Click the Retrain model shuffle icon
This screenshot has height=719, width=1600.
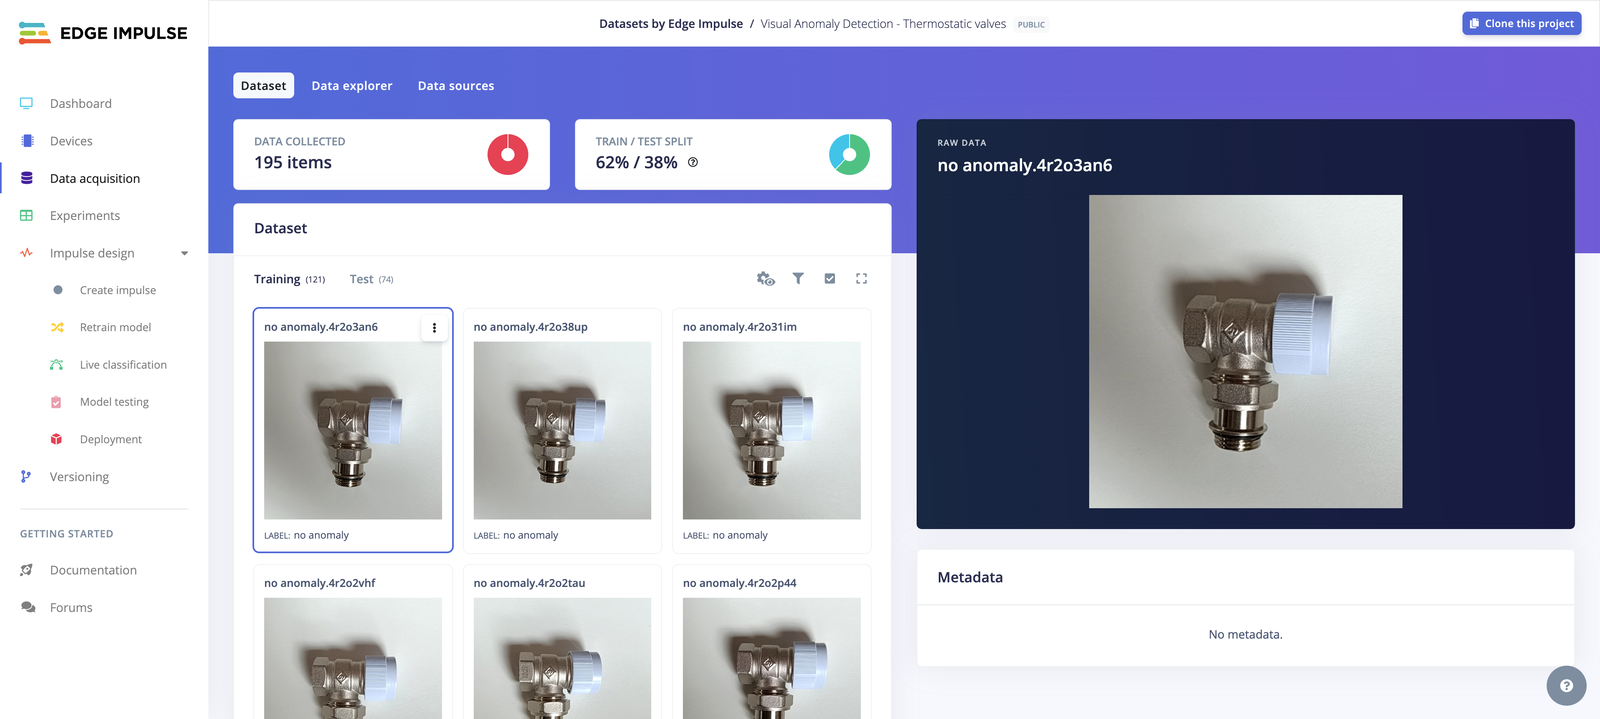[57, 327]
